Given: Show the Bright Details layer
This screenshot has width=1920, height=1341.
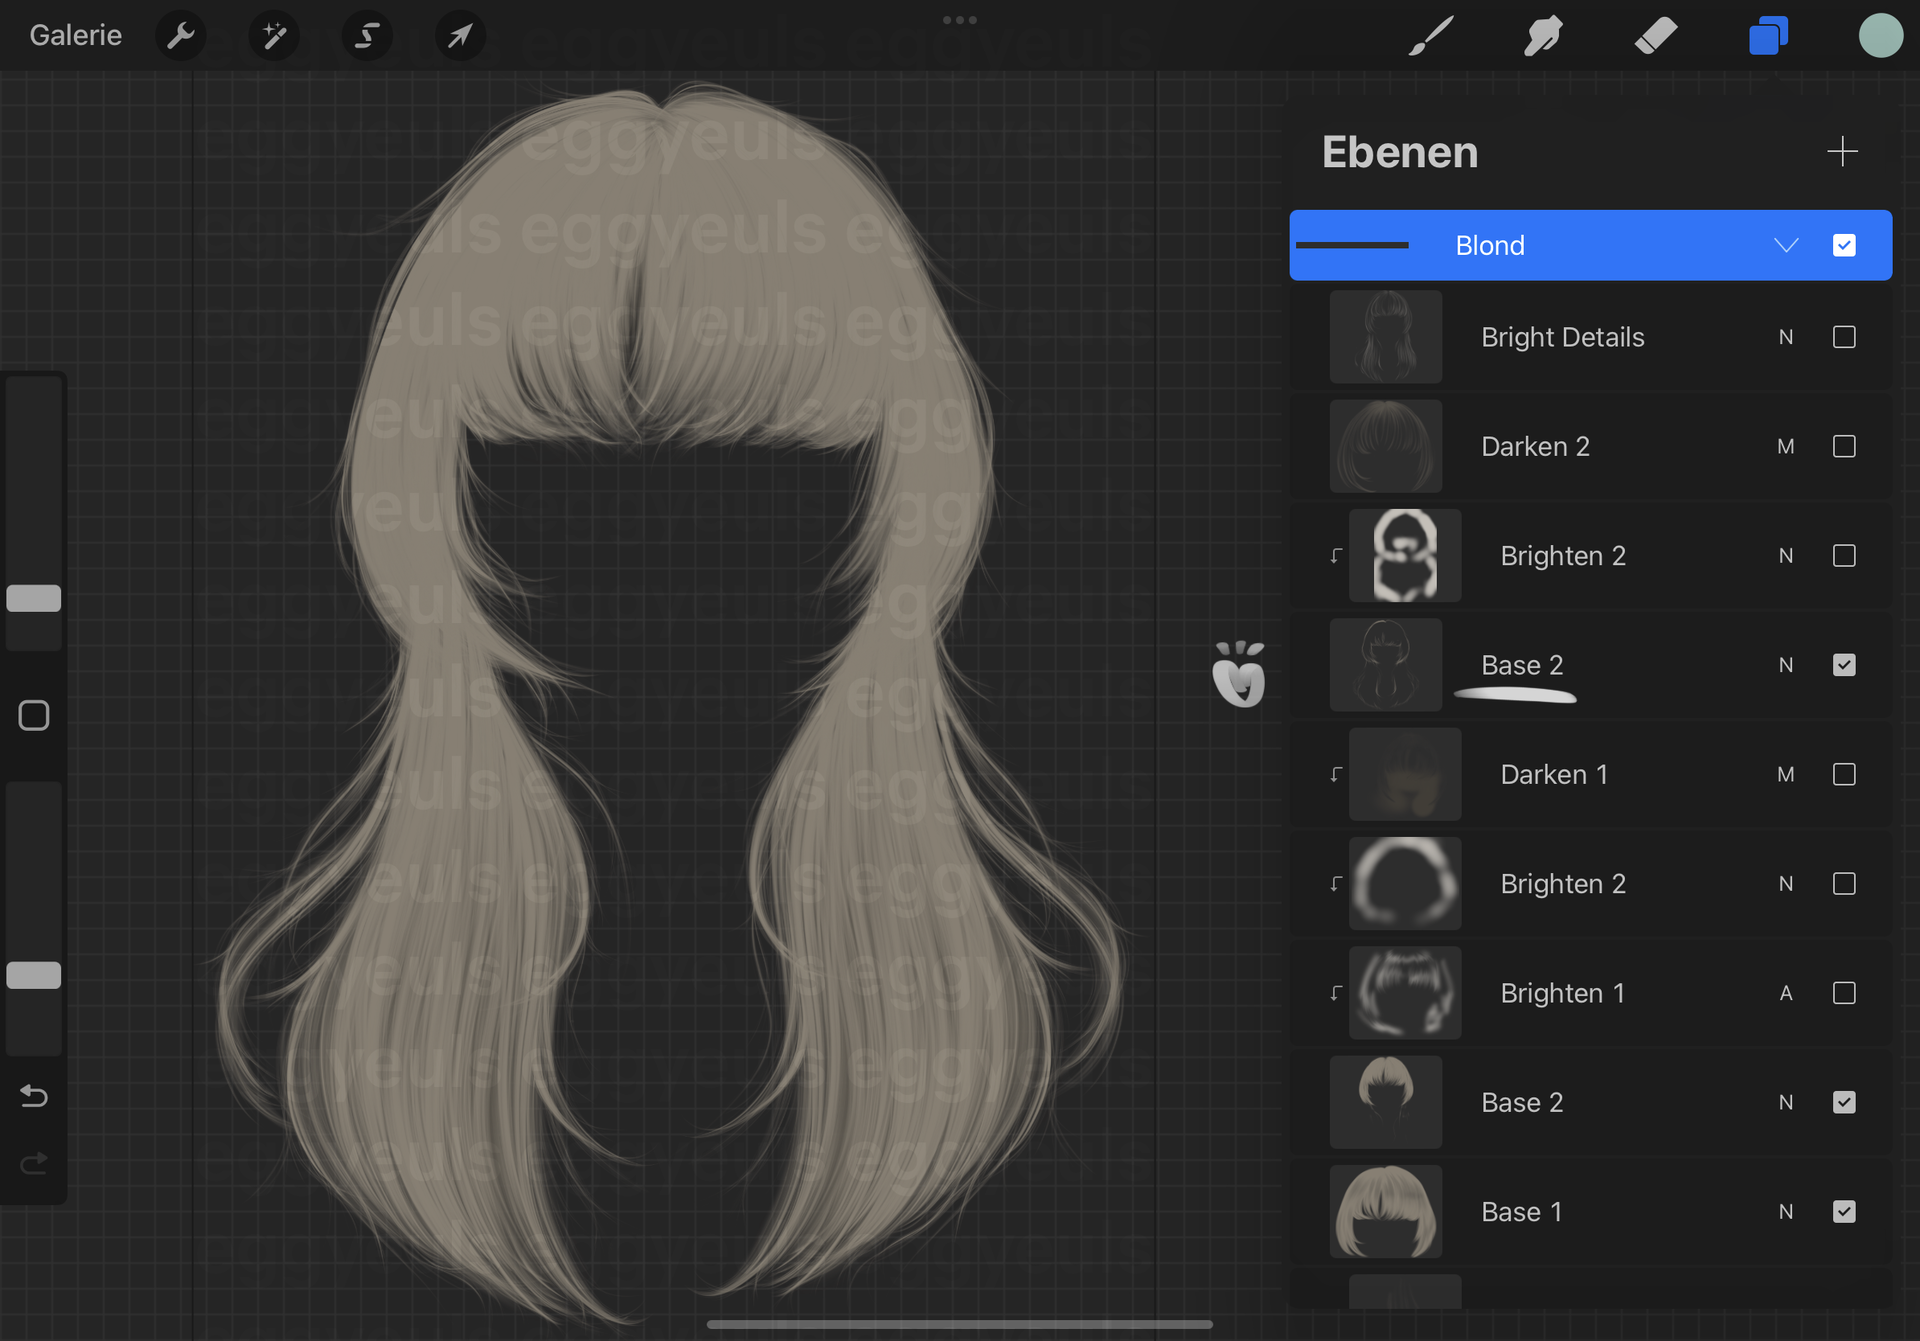Looking at the screenshot, I should (x=1844, y=337).
